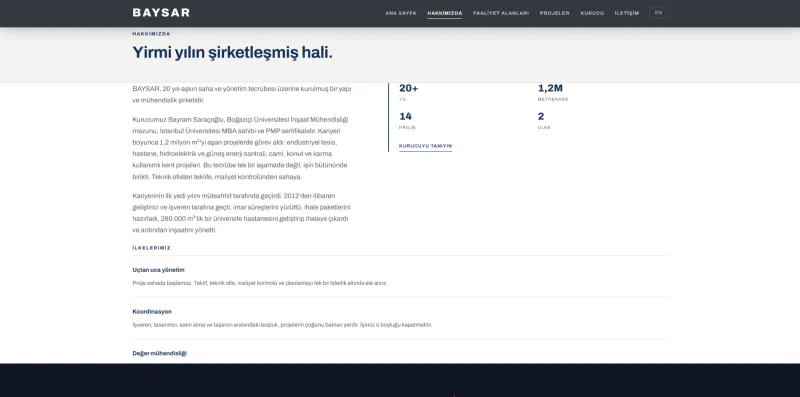Click the 'İLKELERİMİZ' section label

151,248
